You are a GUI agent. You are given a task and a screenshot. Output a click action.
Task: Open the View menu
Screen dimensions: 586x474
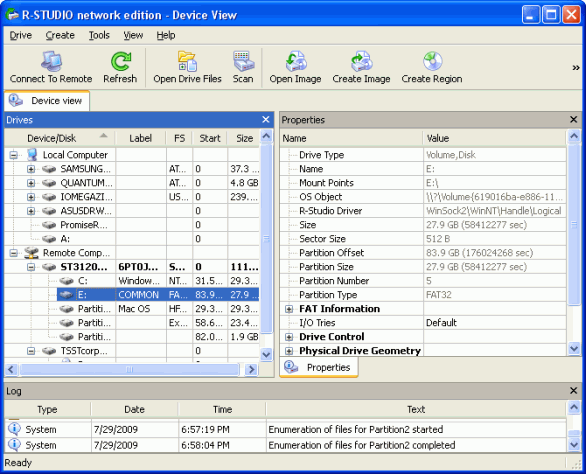(133, 35)
